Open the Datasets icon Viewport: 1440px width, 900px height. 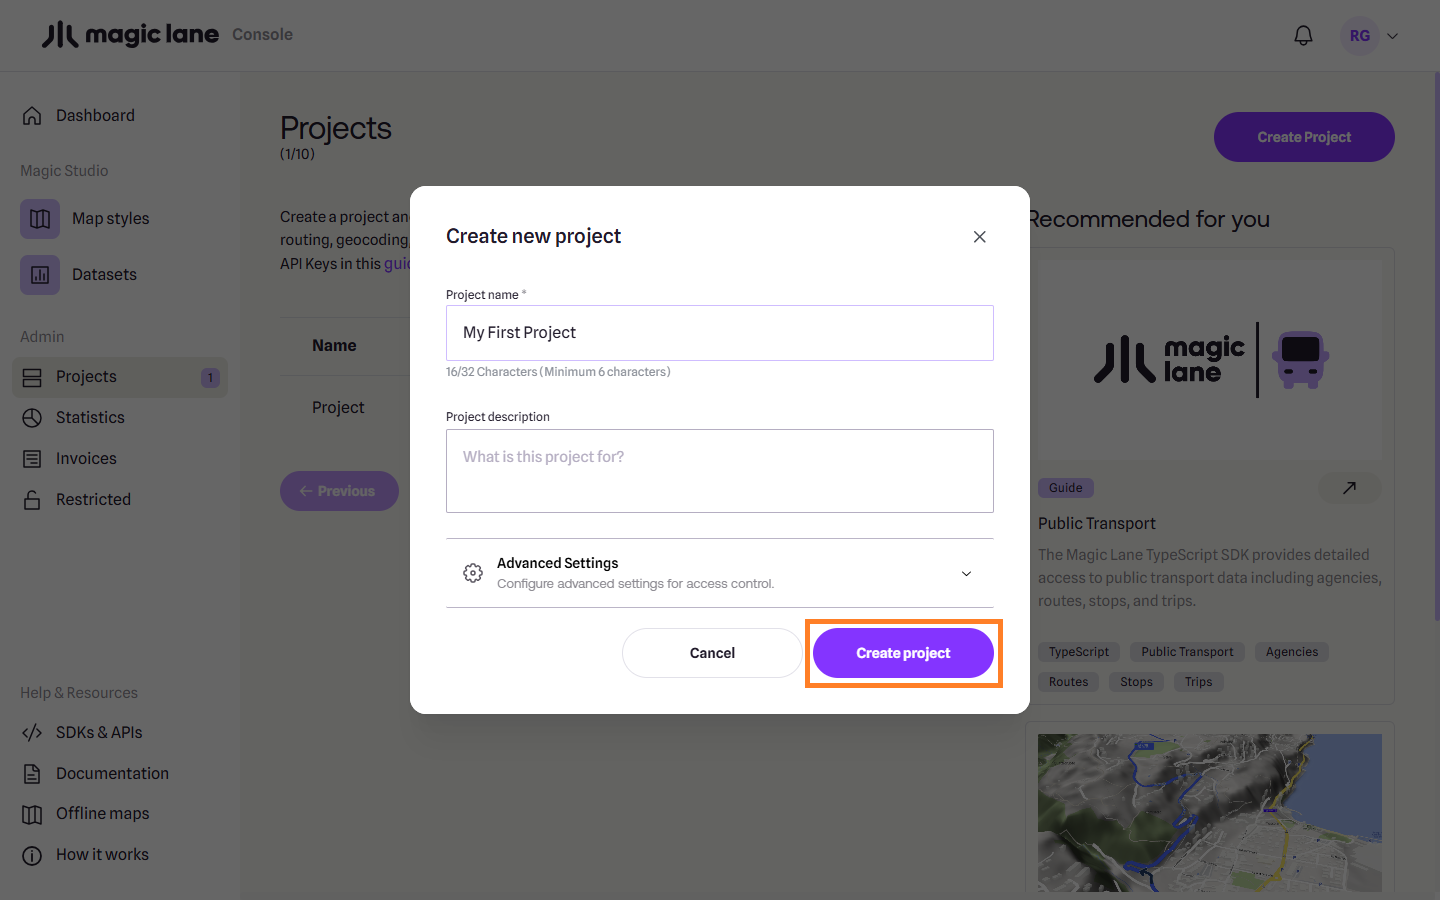[40, 275]
